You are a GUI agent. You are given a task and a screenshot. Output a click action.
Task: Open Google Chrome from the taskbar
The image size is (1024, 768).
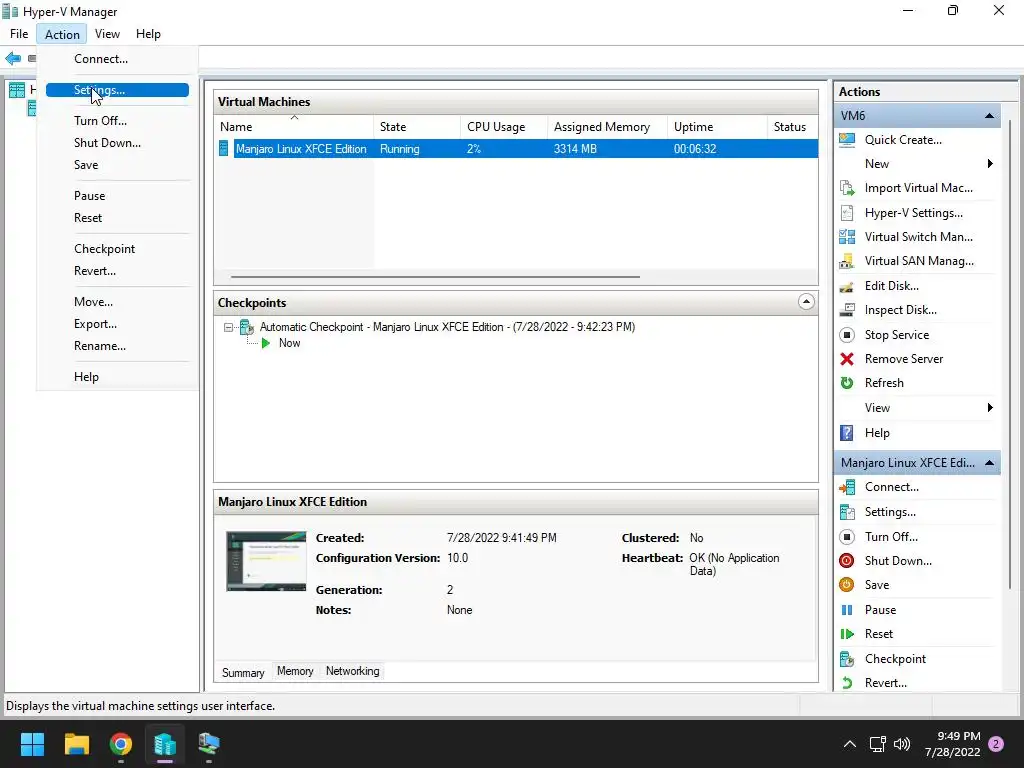tap(121, 744)
